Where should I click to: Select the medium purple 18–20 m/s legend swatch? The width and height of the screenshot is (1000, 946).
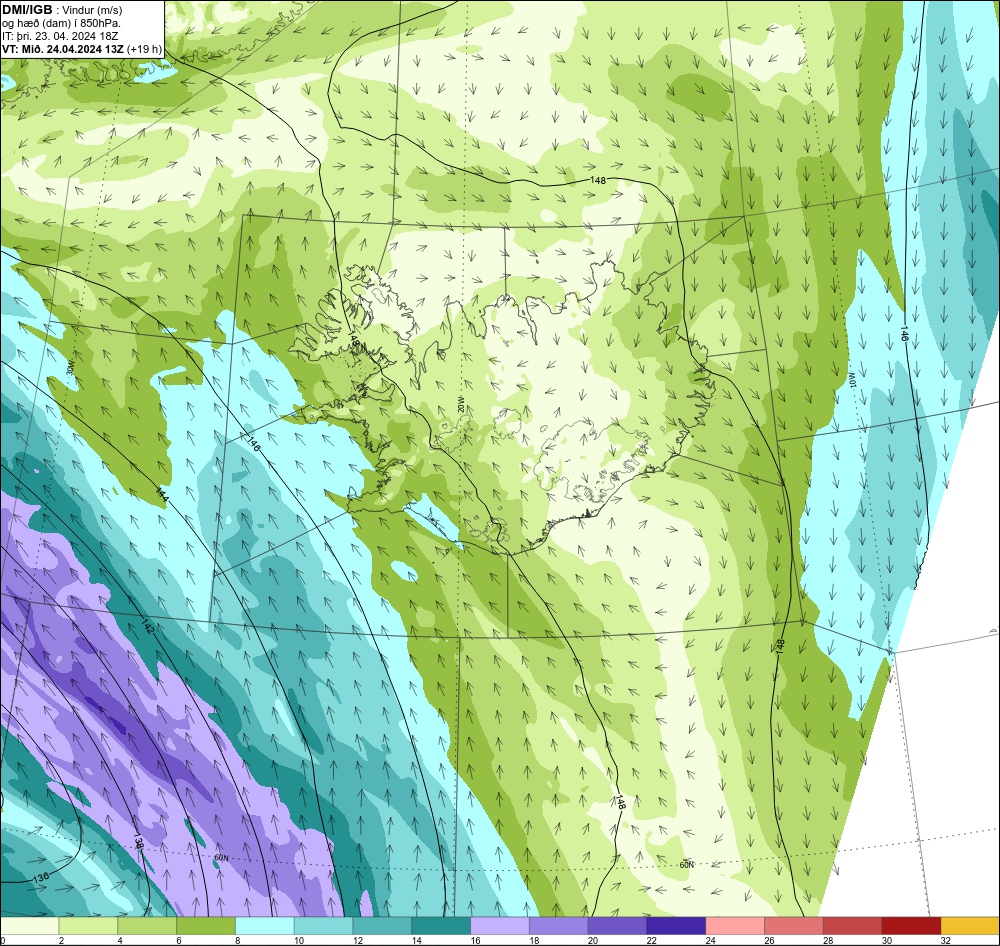559,926
